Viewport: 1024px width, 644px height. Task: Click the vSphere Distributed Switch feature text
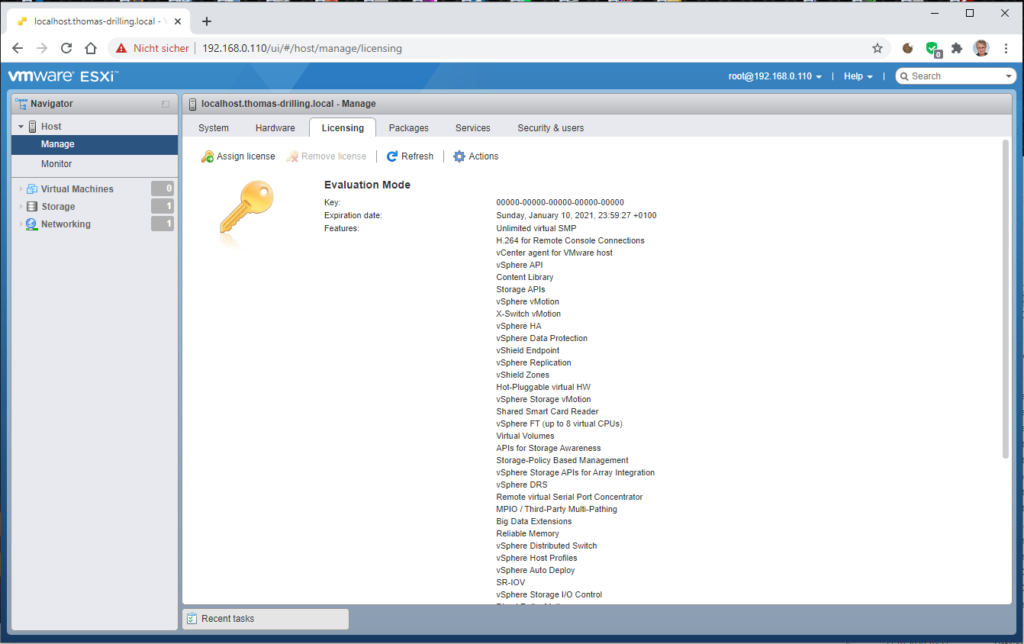click(x=547, y=546)
